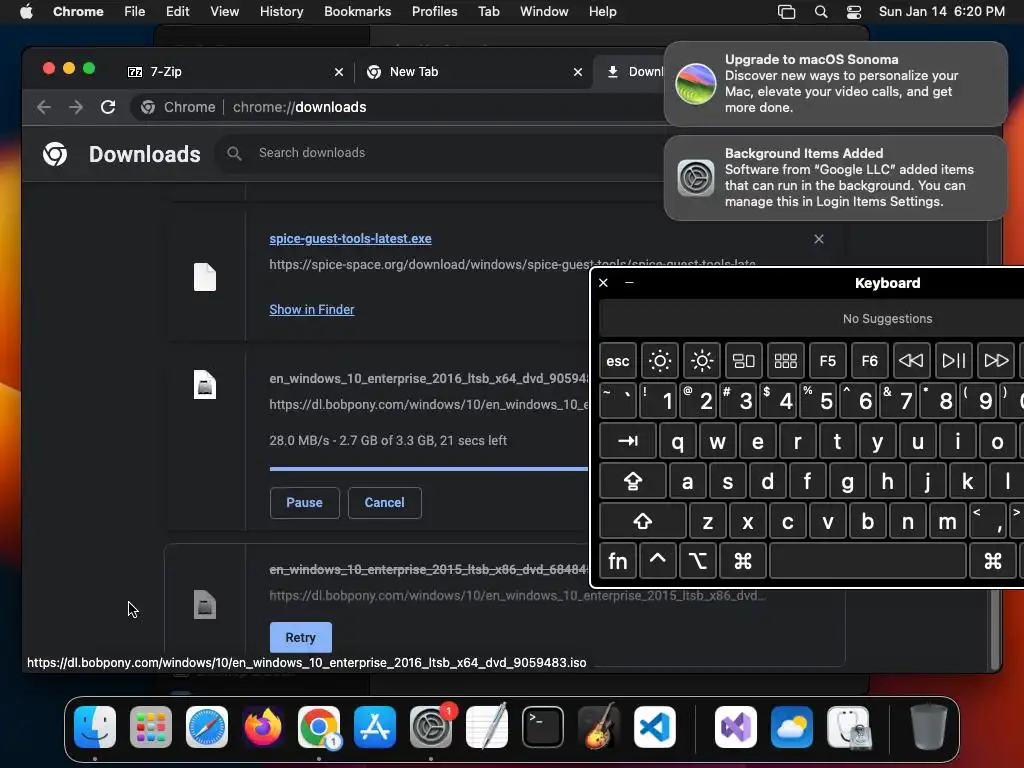Tap the Launchpad key on the virtual keyboard
Viewport: 1024px width, 768px height.
(x=786, y=360)
